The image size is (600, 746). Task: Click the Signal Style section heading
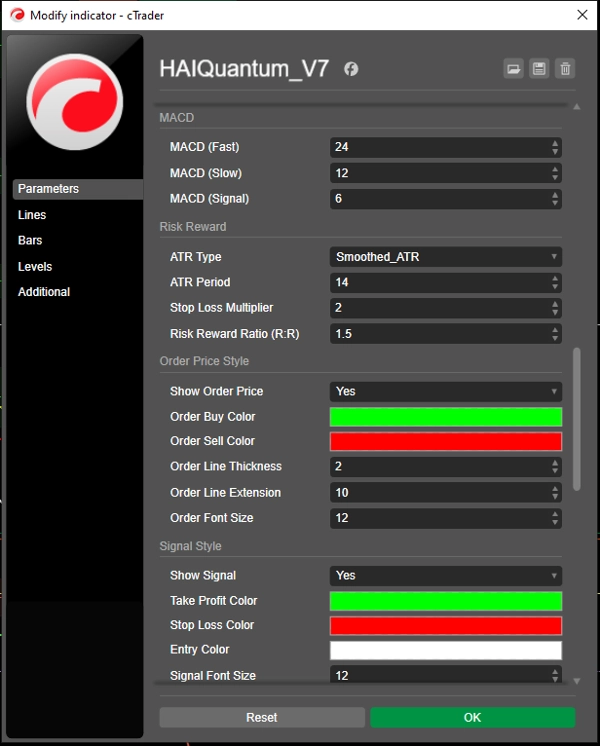coord(190,546)
